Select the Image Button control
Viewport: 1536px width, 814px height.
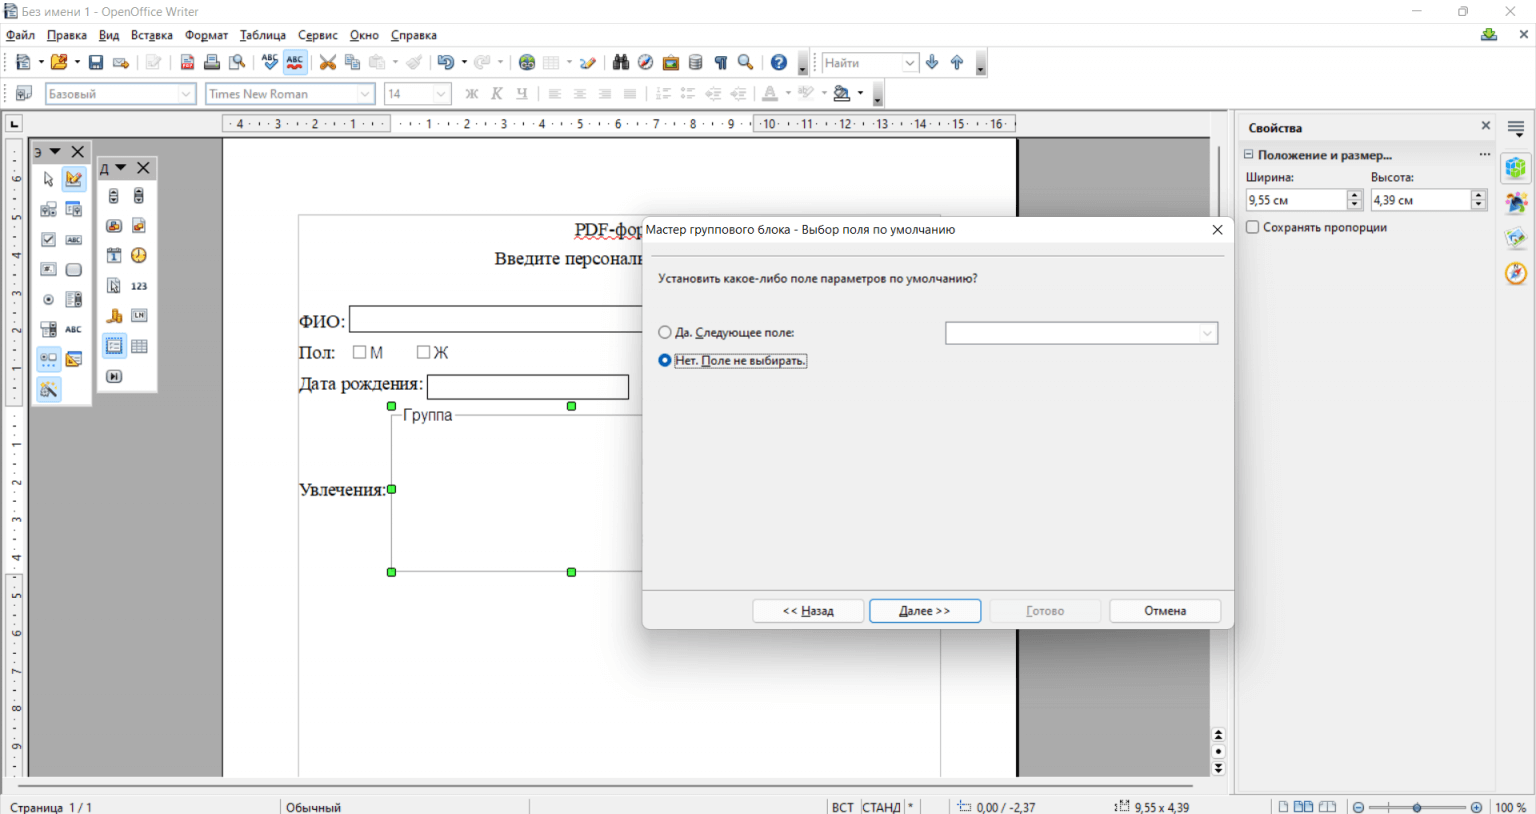[x=114, y=226]
